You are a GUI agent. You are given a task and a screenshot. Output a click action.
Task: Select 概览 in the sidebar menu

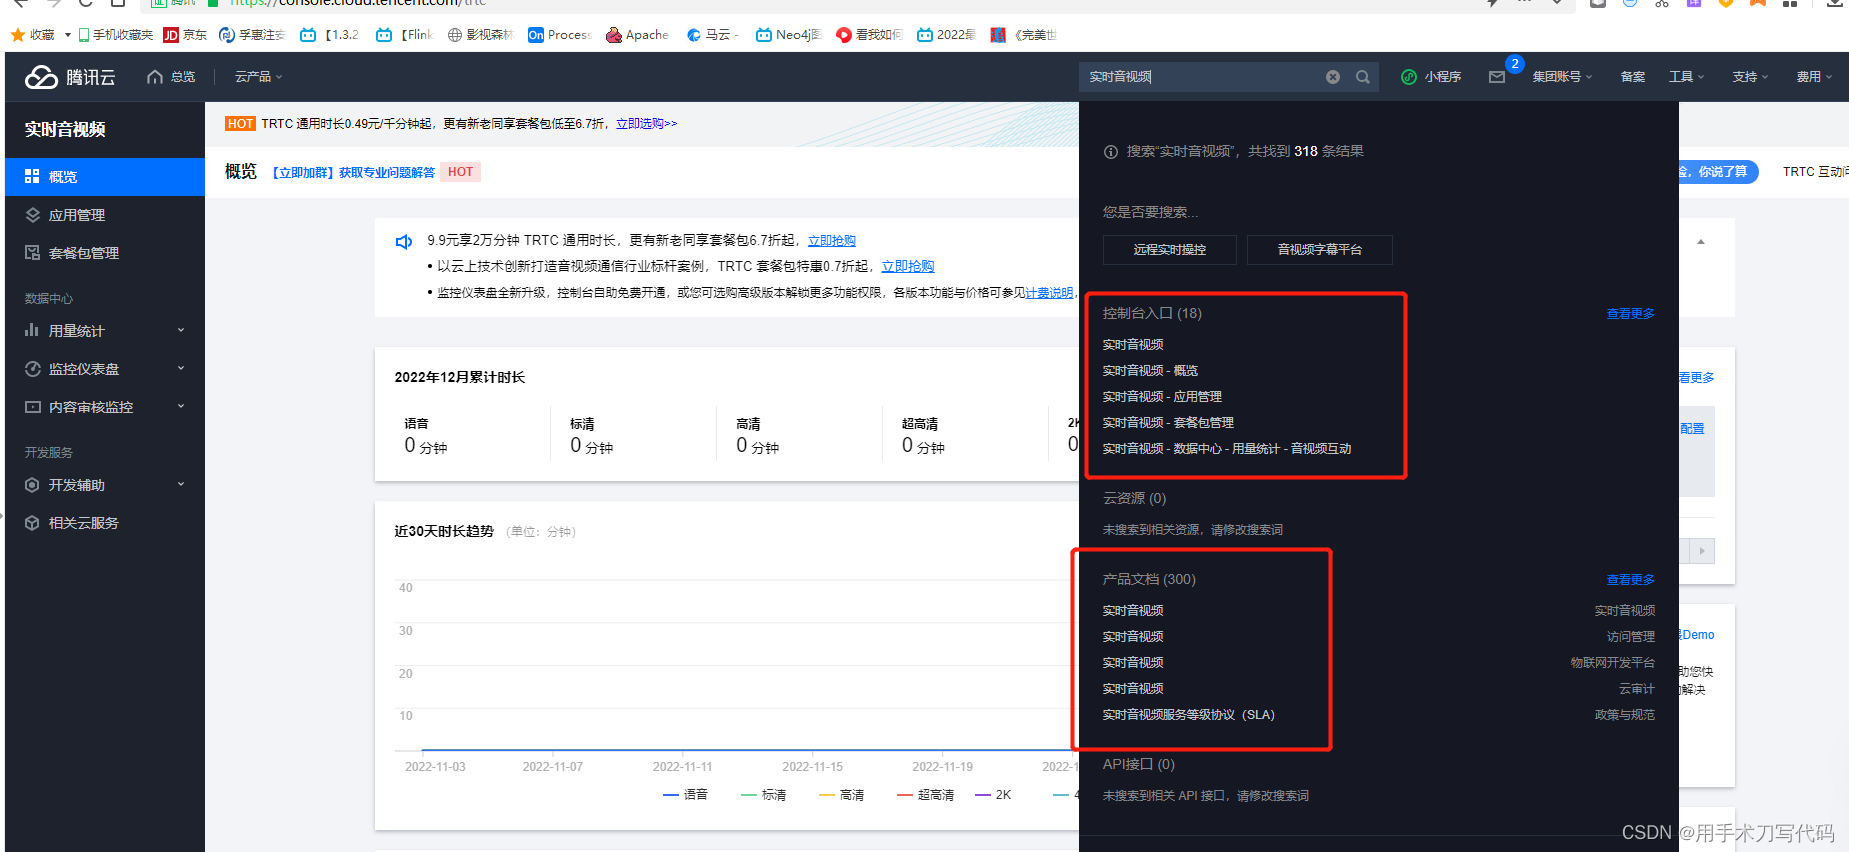[105, 177]
